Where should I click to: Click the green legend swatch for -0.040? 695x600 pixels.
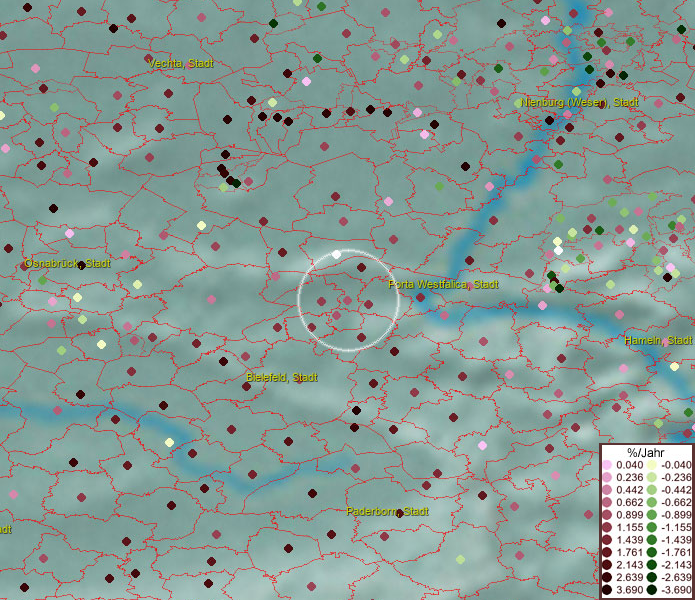click(652, 465)
